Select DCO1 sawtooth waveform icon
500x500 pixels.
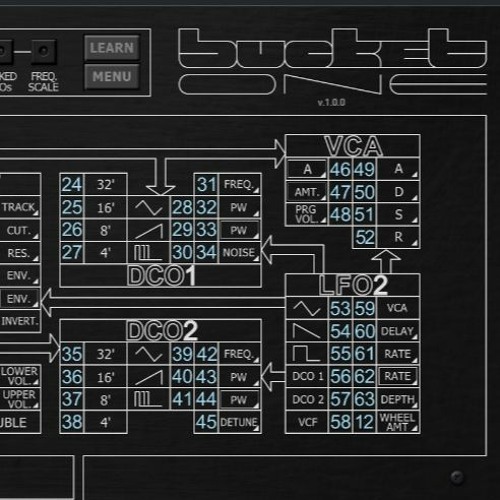[x=149, y=230]
